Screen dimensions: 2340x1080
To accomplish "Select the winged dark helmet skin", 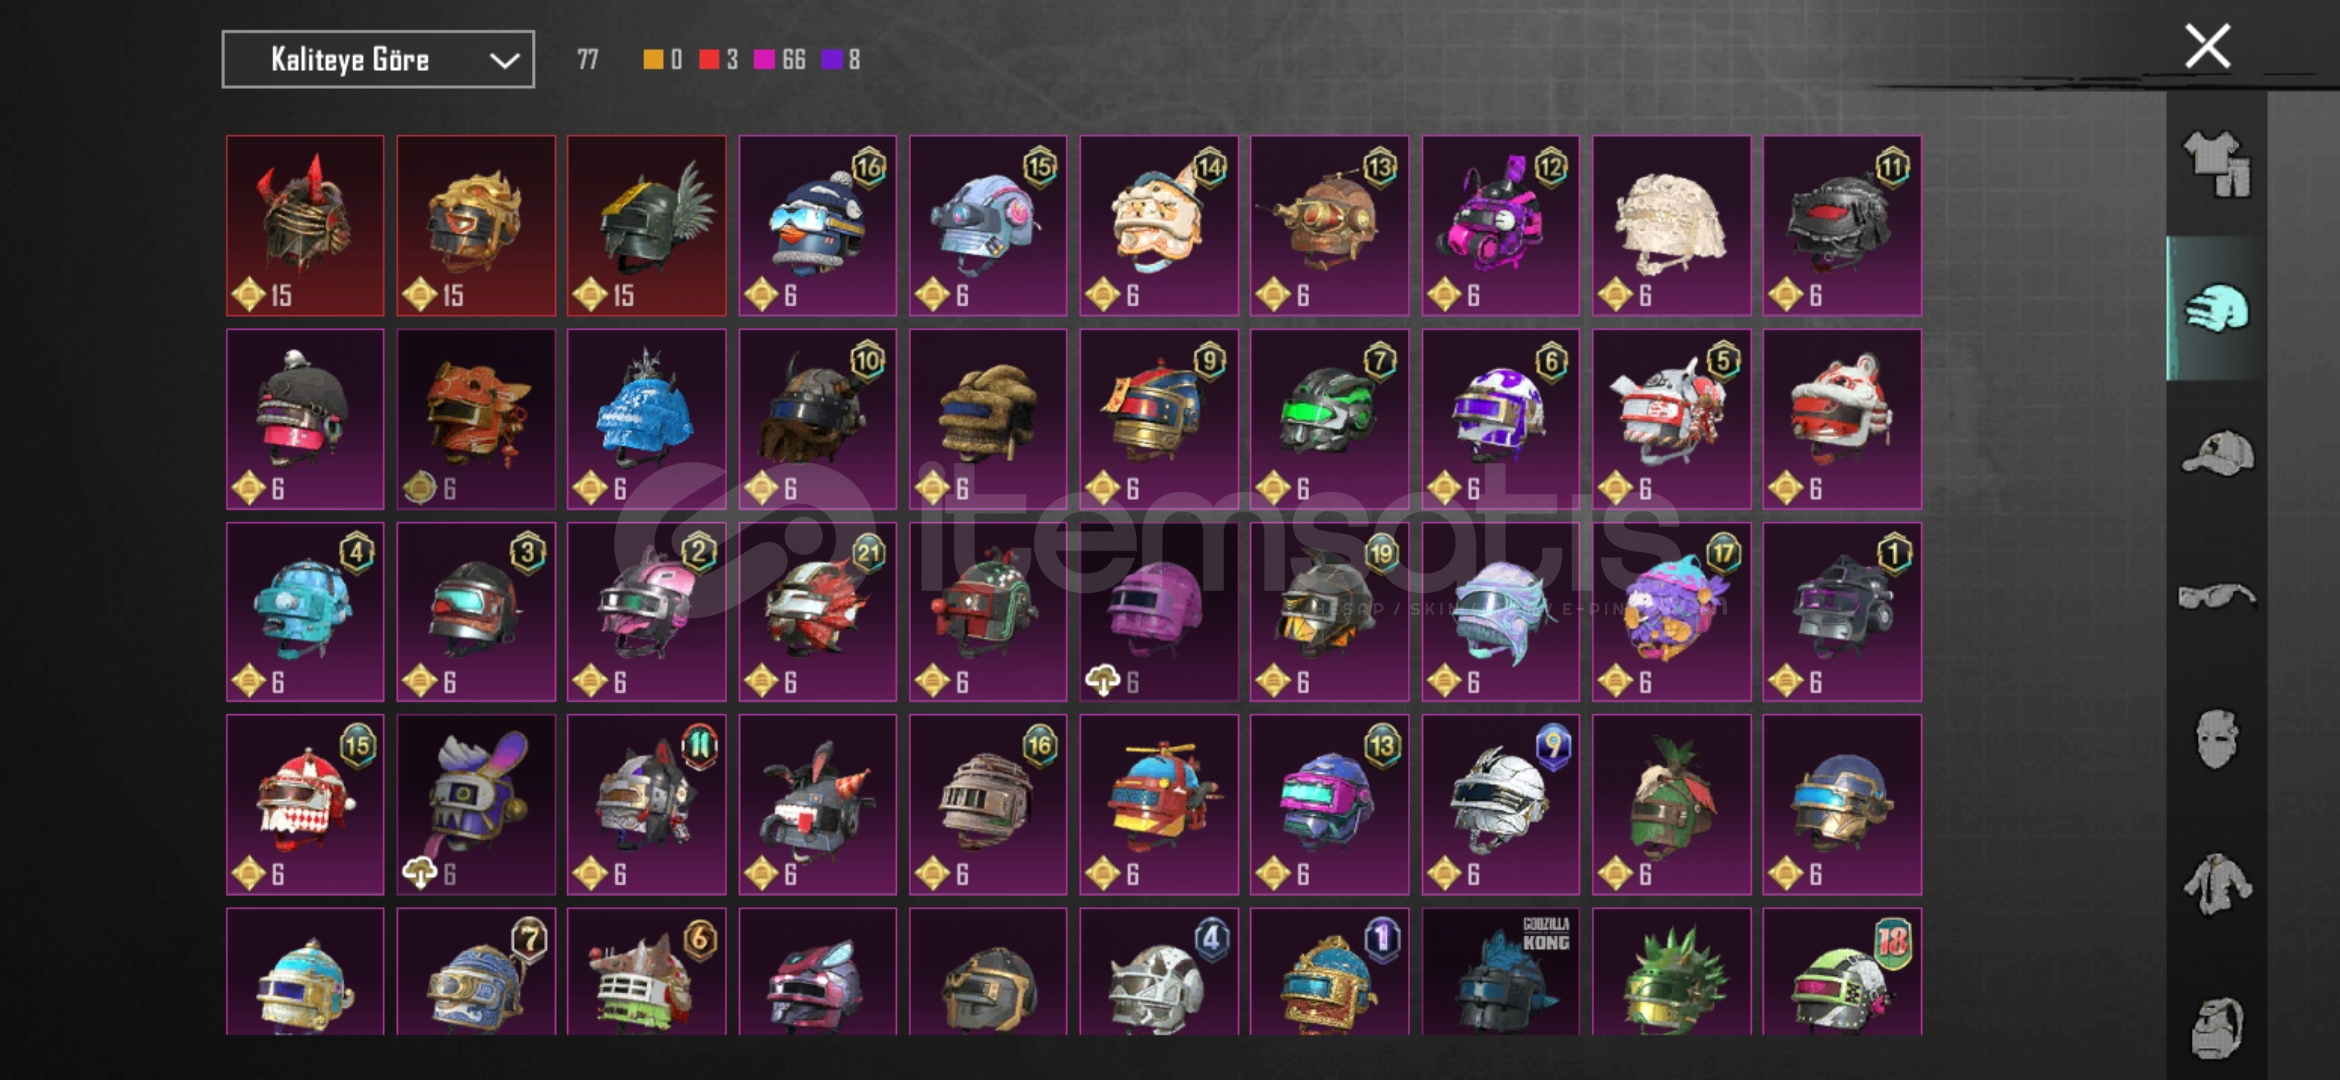I will click(647, 226).
